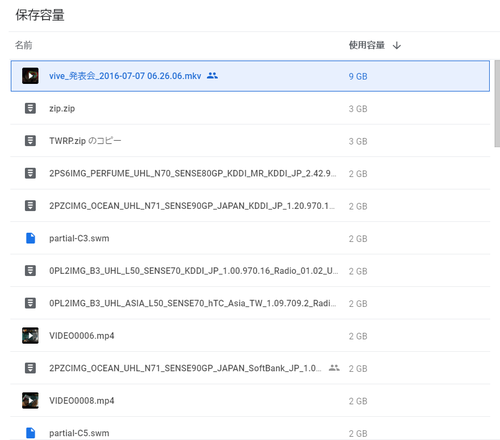500x440 pixels.
Task: Toggle sort direction arrow next to 使用容量
Action: 397,45
